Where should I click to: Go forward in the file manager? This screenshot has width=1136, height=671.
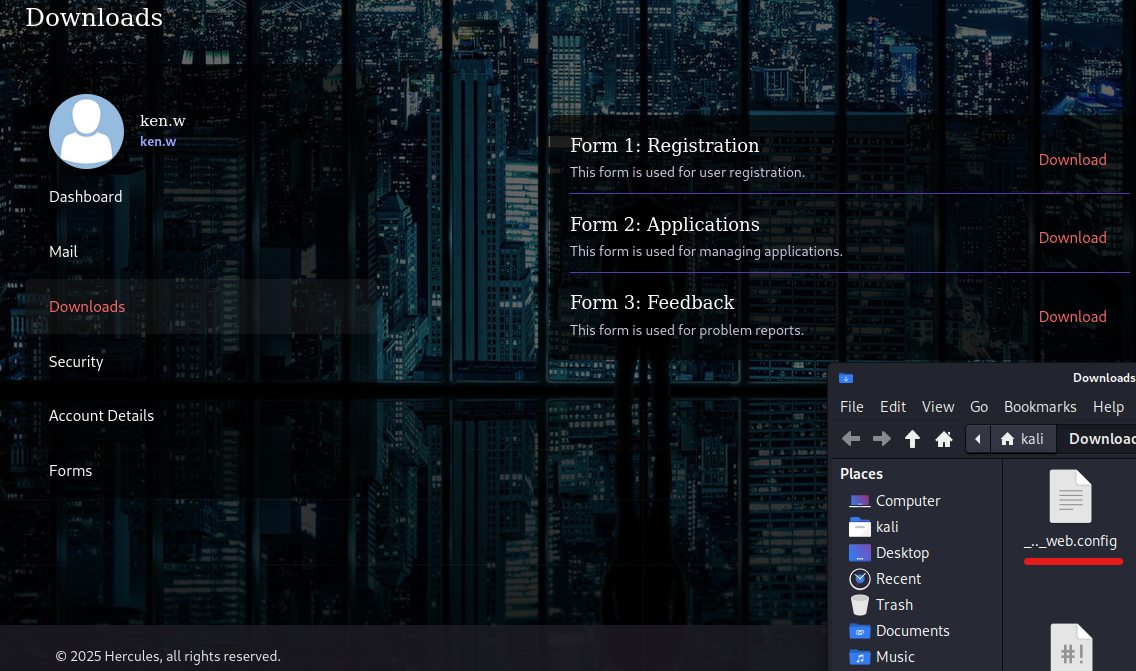tap(882, 438)
